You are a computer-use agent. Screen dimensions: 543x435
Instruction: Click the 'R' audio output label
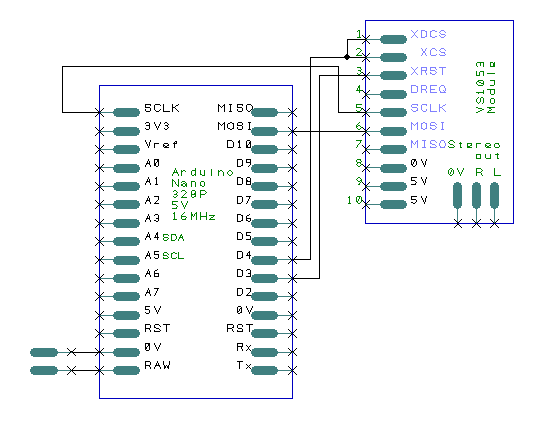click(479, 172)
